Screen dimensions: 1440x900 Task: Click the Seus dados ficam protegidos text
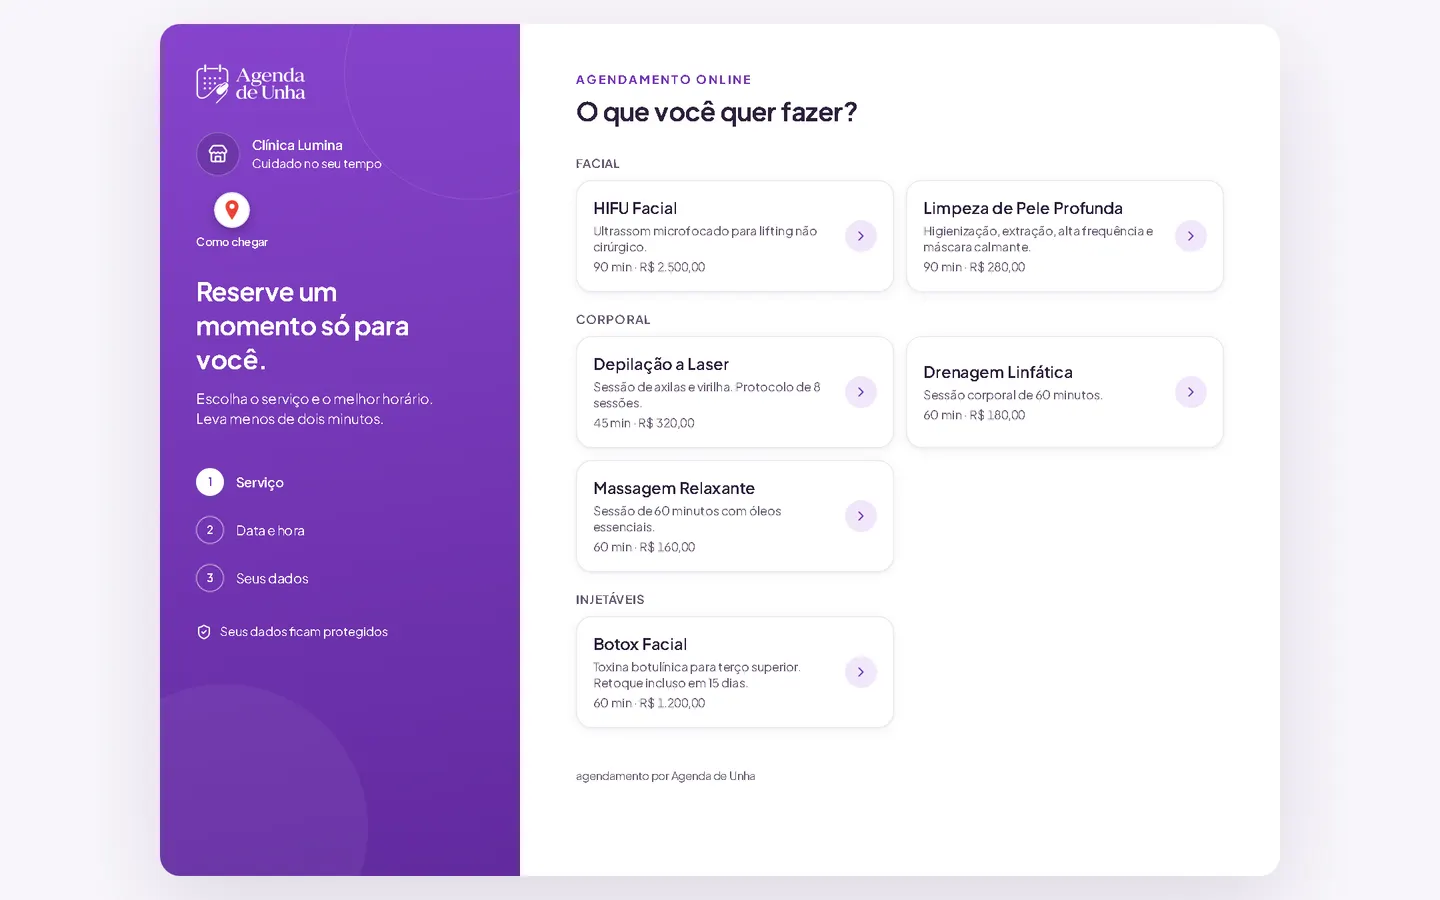(x=304, y=632)
